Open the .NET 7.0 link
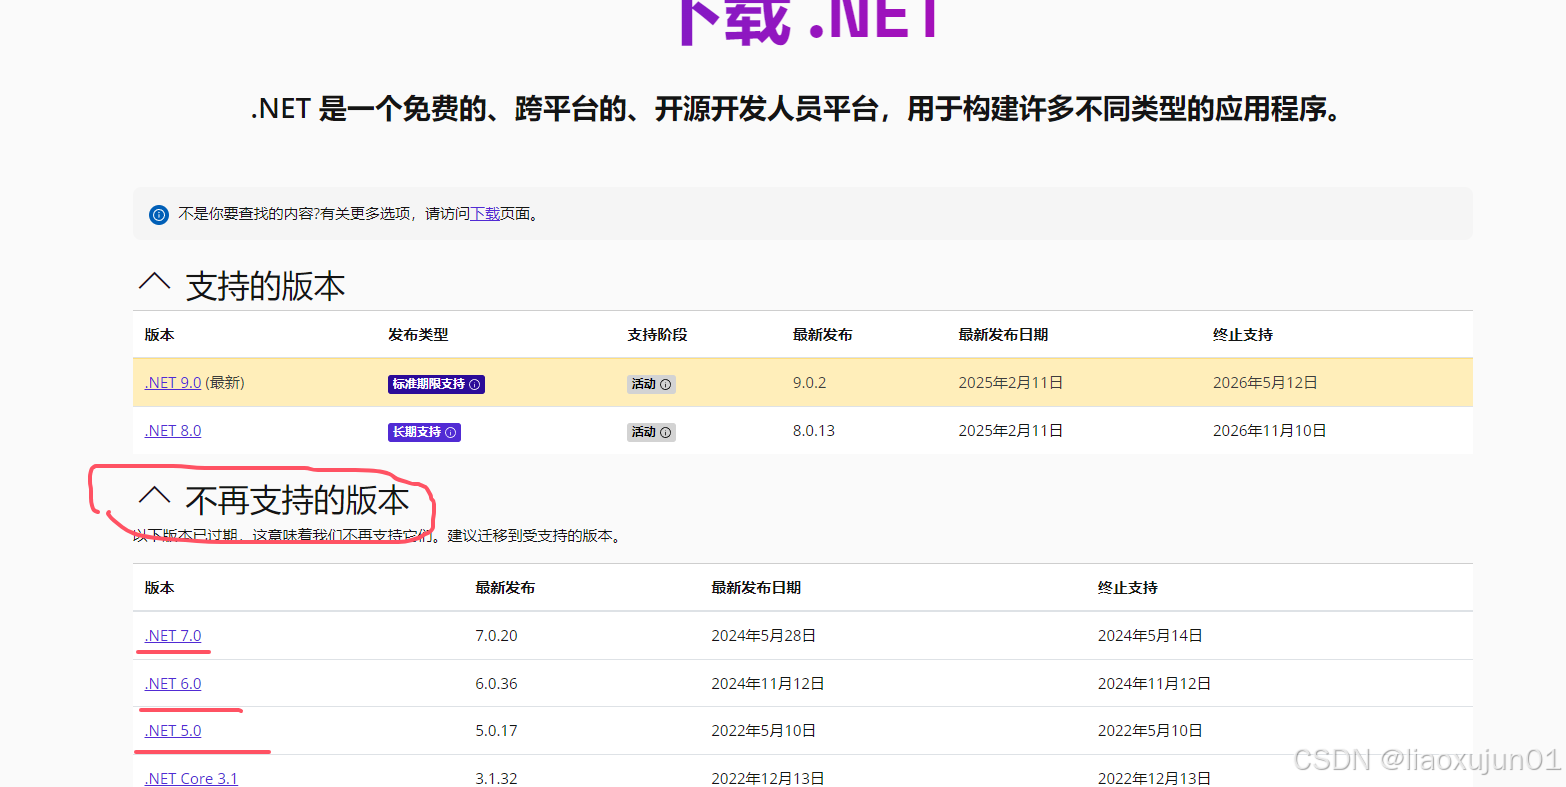Image resolution: width=1566 pixels, height=787 pixels. 173,636
